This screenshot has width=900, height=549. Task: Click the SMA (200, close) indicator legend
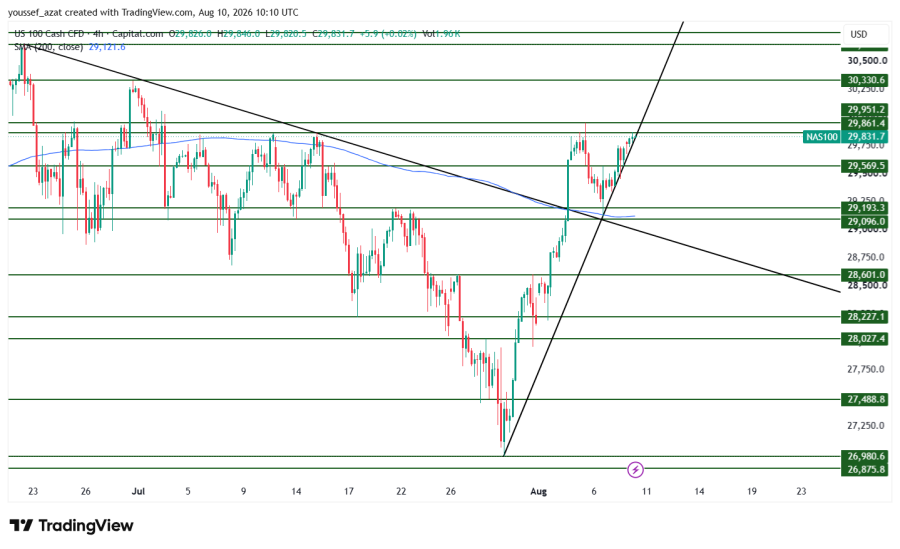click(49, 47)
